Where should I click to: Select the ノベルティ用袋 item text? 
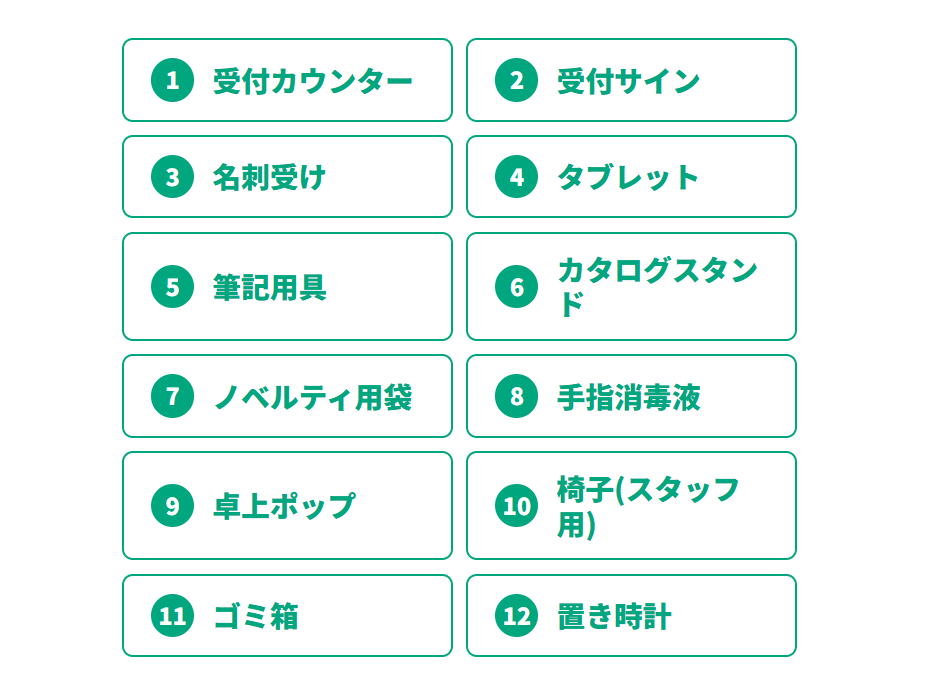coord(312,396)
